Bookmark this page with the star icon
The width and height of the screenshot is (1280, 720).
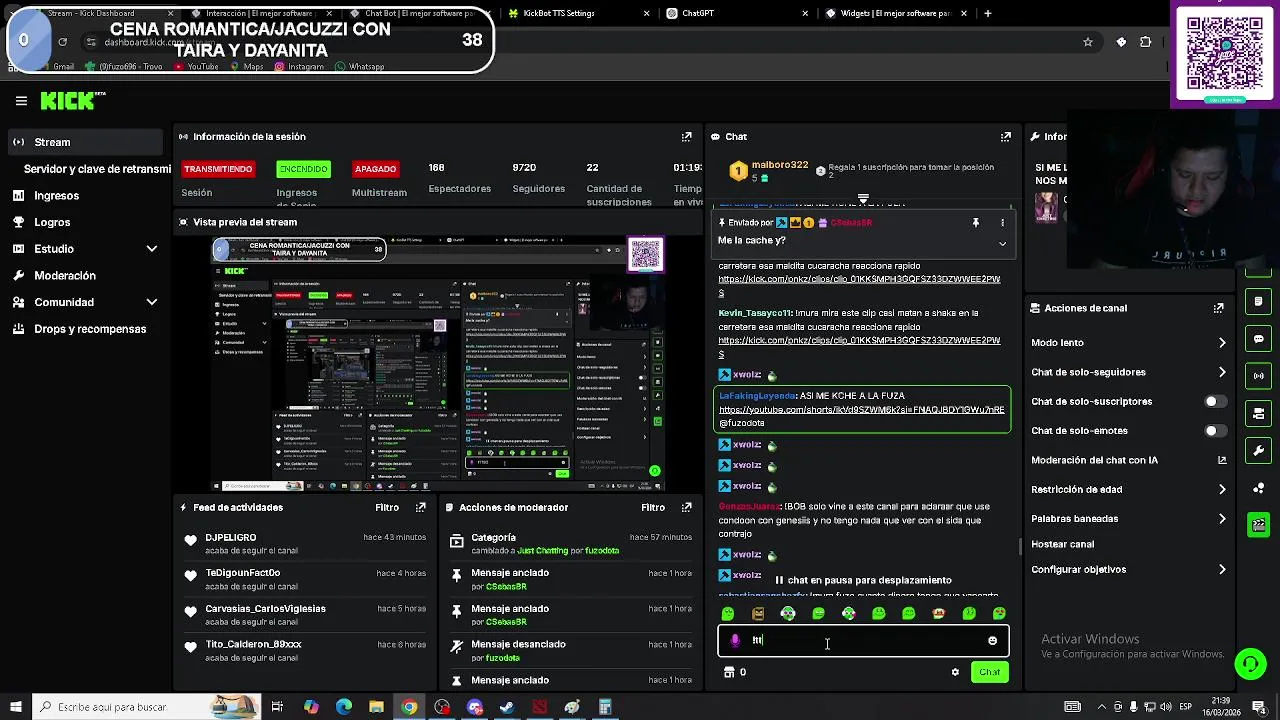pos(1087,42)
